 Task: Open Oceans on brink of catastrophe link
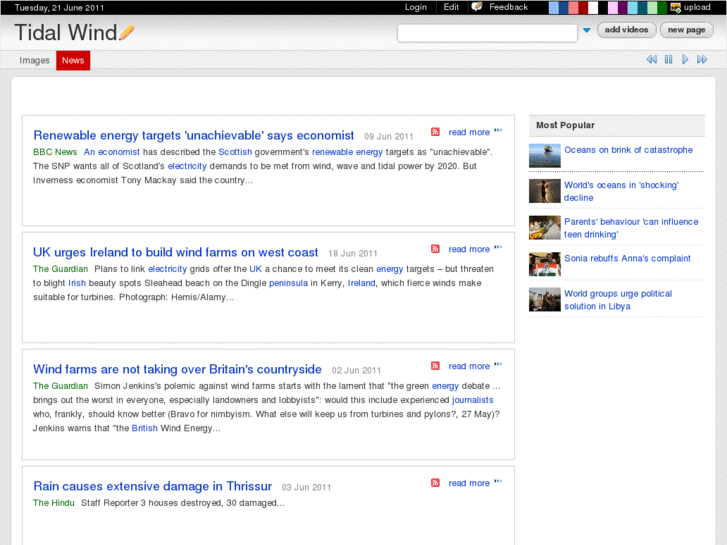click(628, 150)
